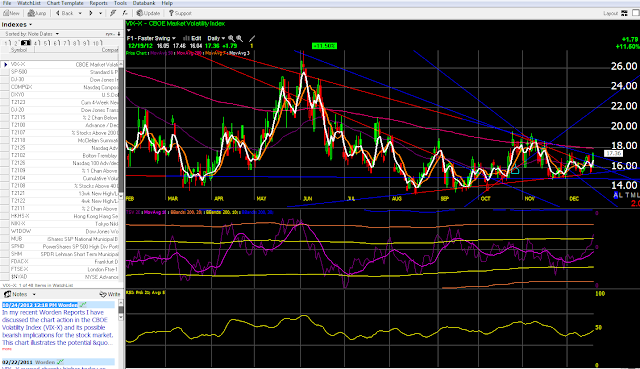
Task: Click the Layout grid icon
Action: (624, 13)
